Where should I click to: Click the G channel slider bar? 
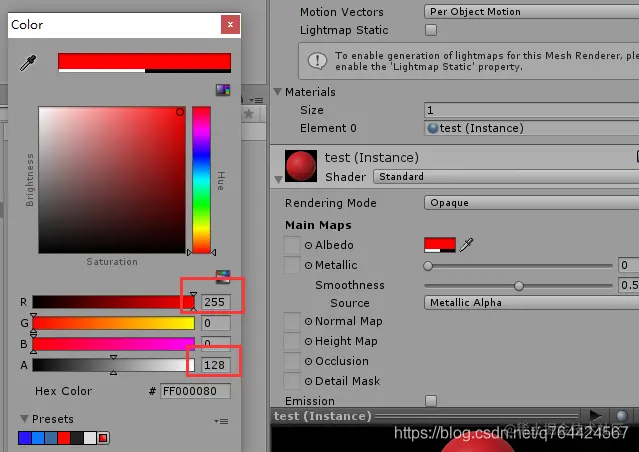pos(113,323)
